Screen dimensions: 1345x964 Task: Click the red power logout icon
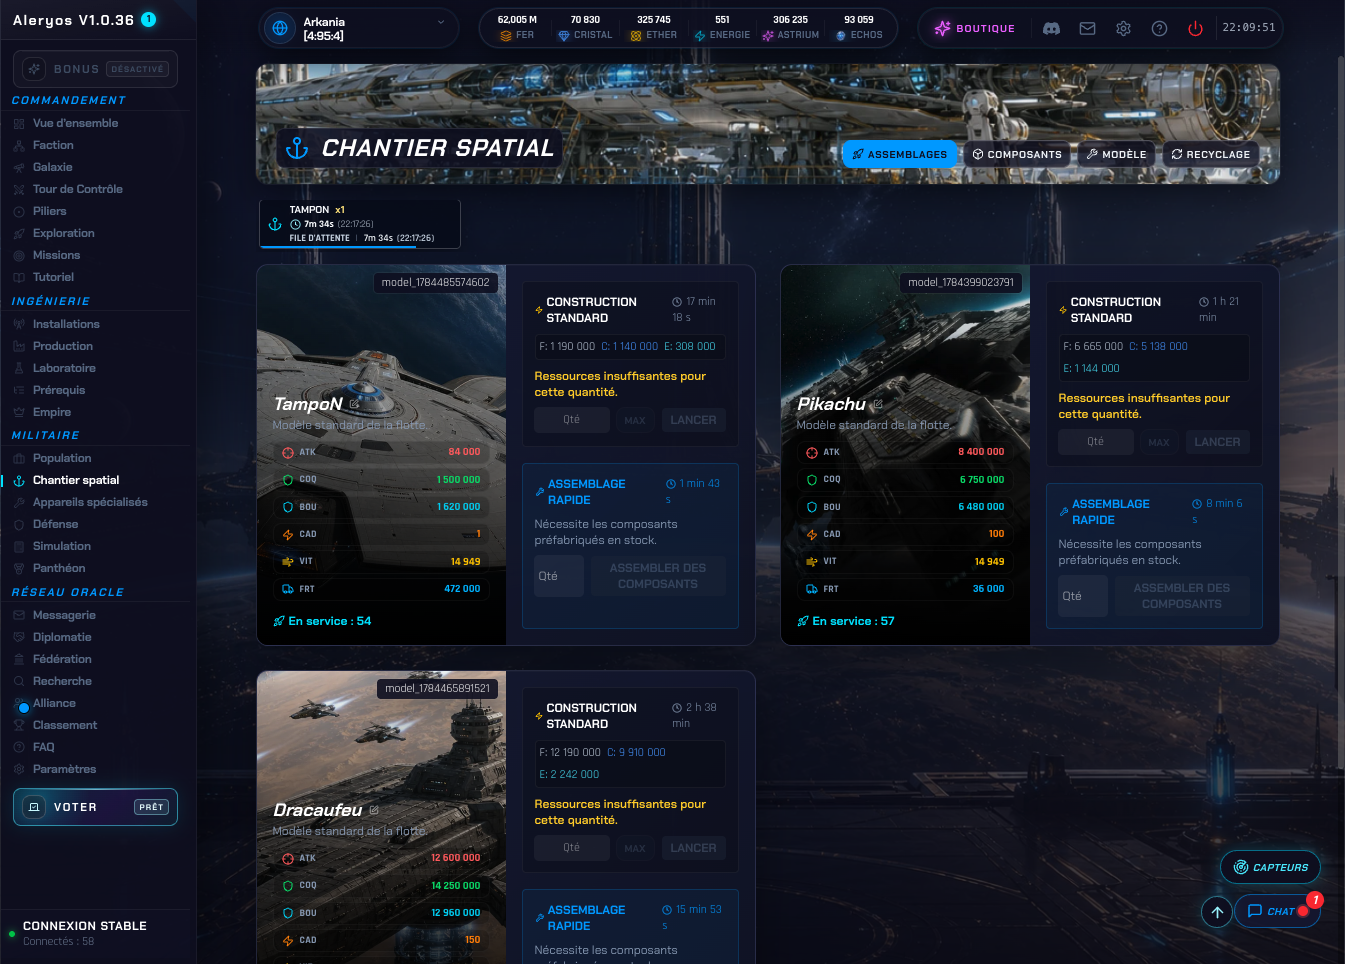click(1195, 29)
